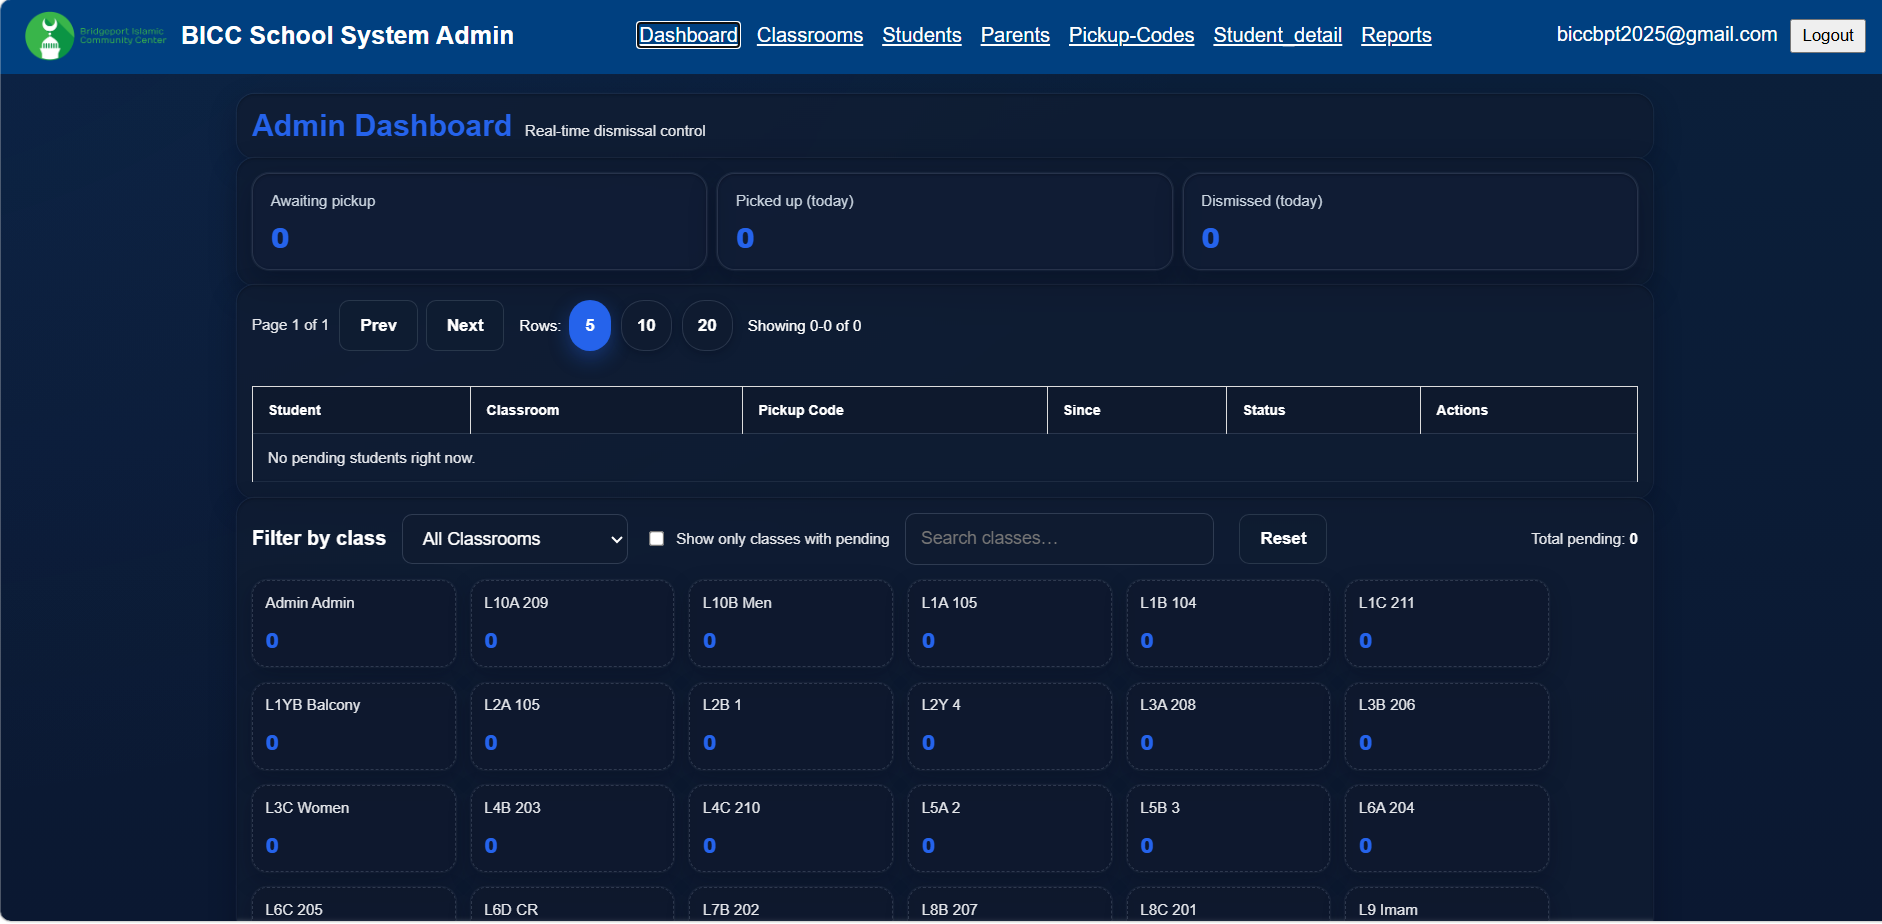Open the All Classrooms dropdown
The width and height of the screenshot is (1882, 924).
[515, 539]
